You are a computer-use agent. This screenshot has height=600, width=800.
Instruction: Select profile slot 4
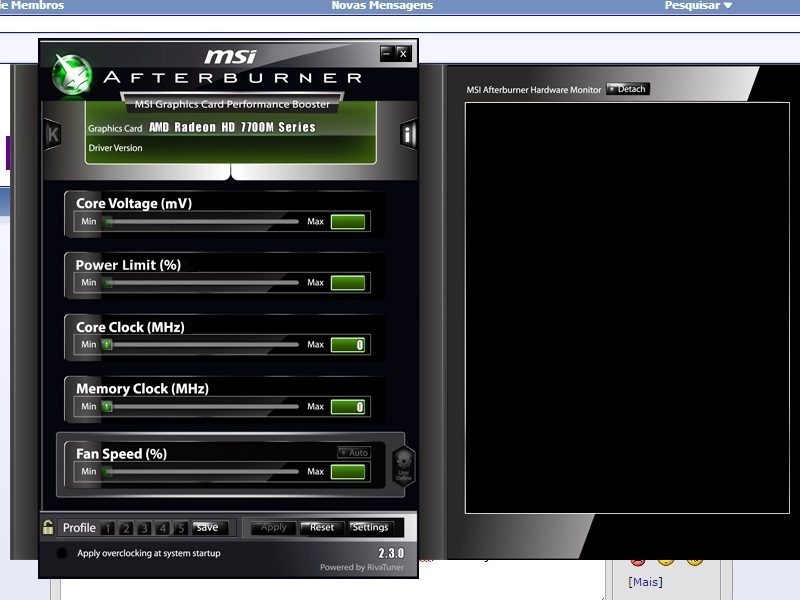click(x=163, y=528)
